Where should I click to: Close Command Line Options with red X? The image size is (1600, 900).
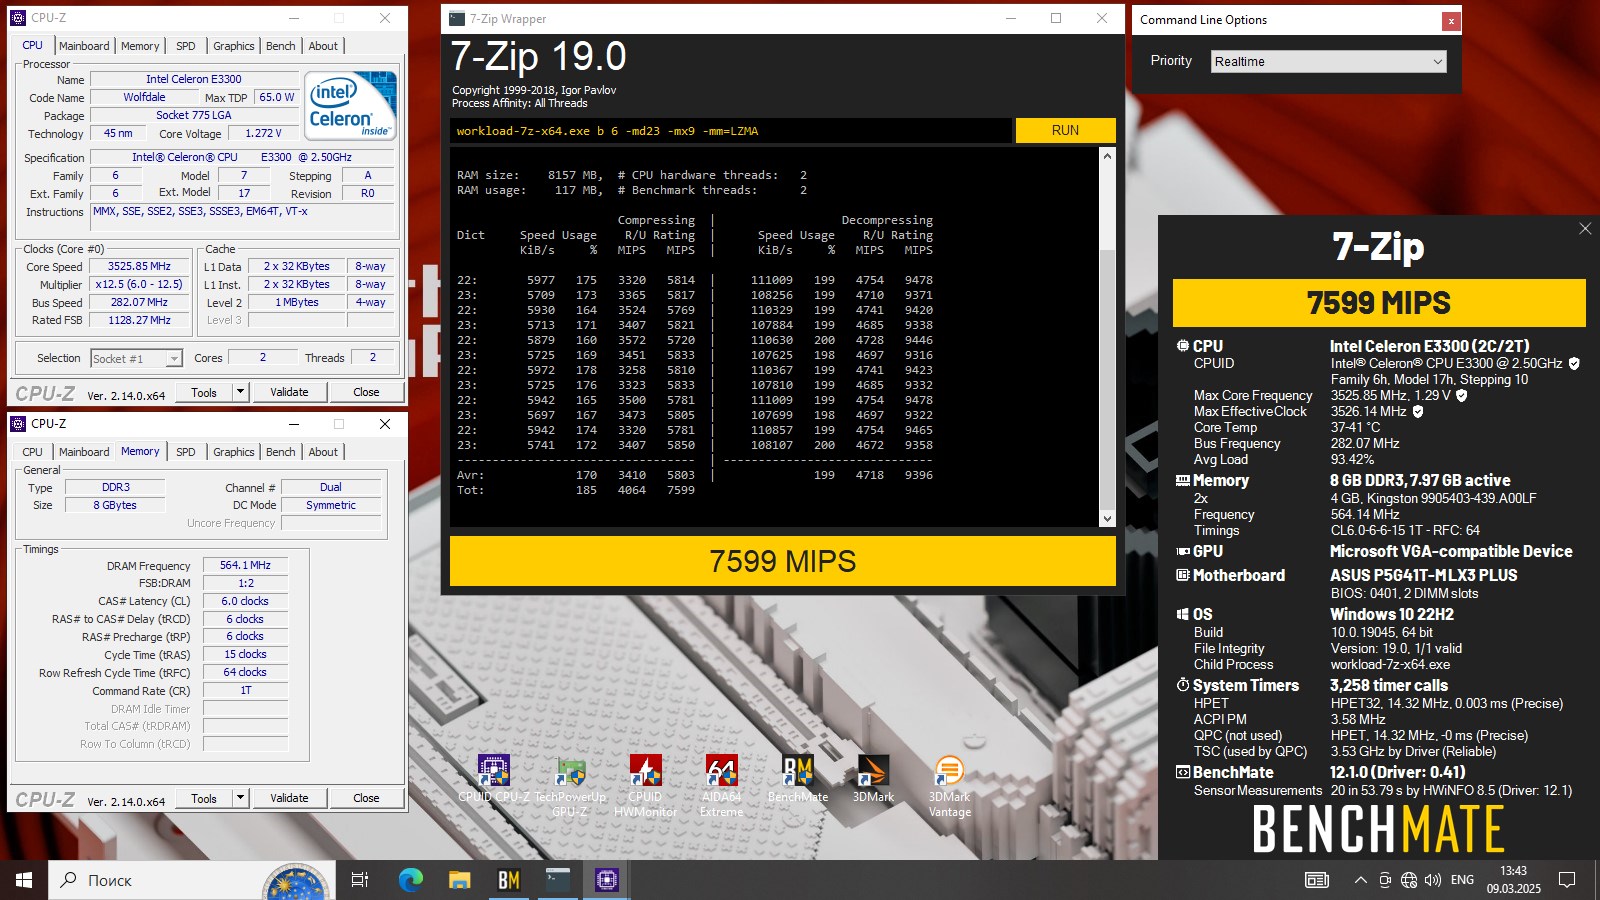(1450, 21)
